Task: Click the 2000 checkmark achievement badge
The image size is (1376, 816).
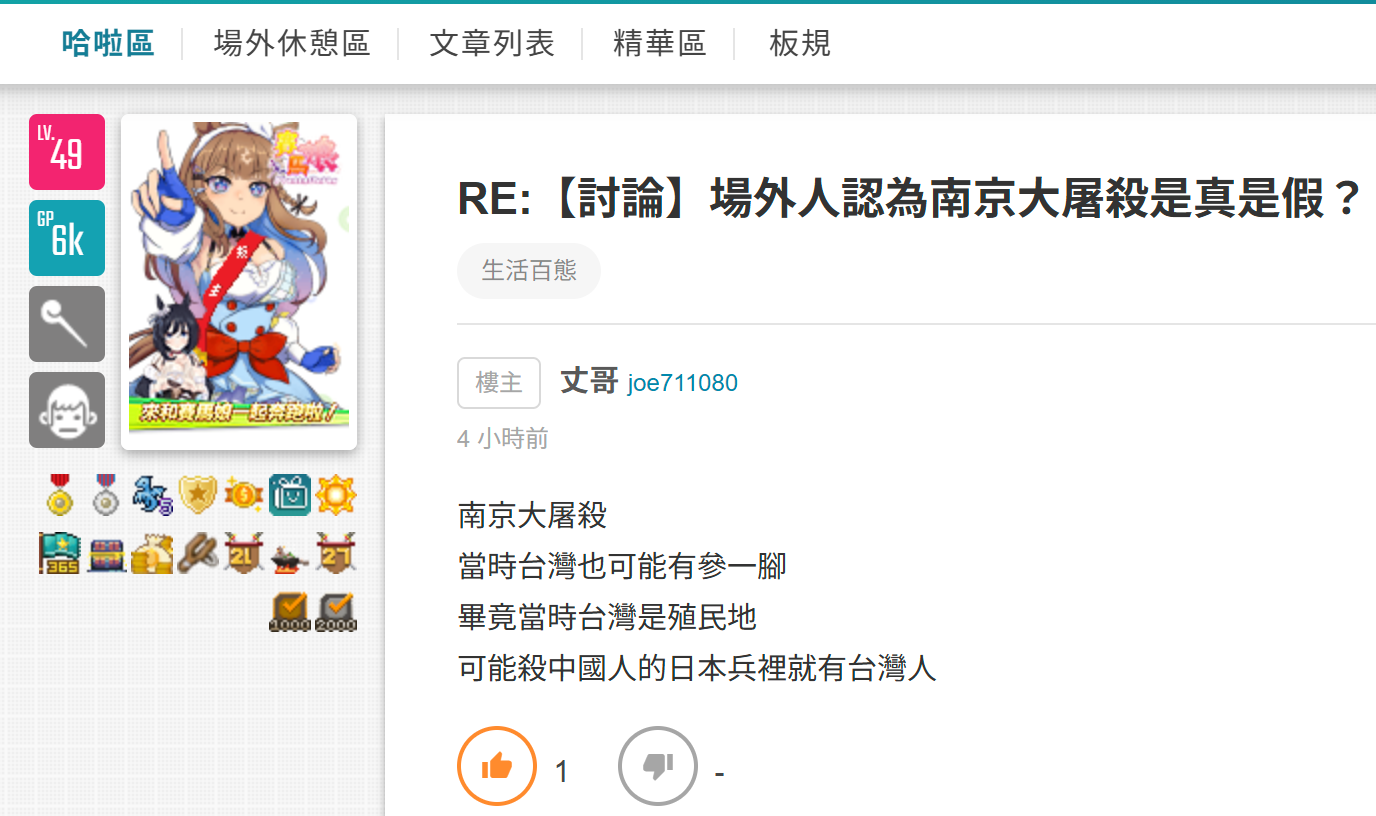Action: coord(336,612)
